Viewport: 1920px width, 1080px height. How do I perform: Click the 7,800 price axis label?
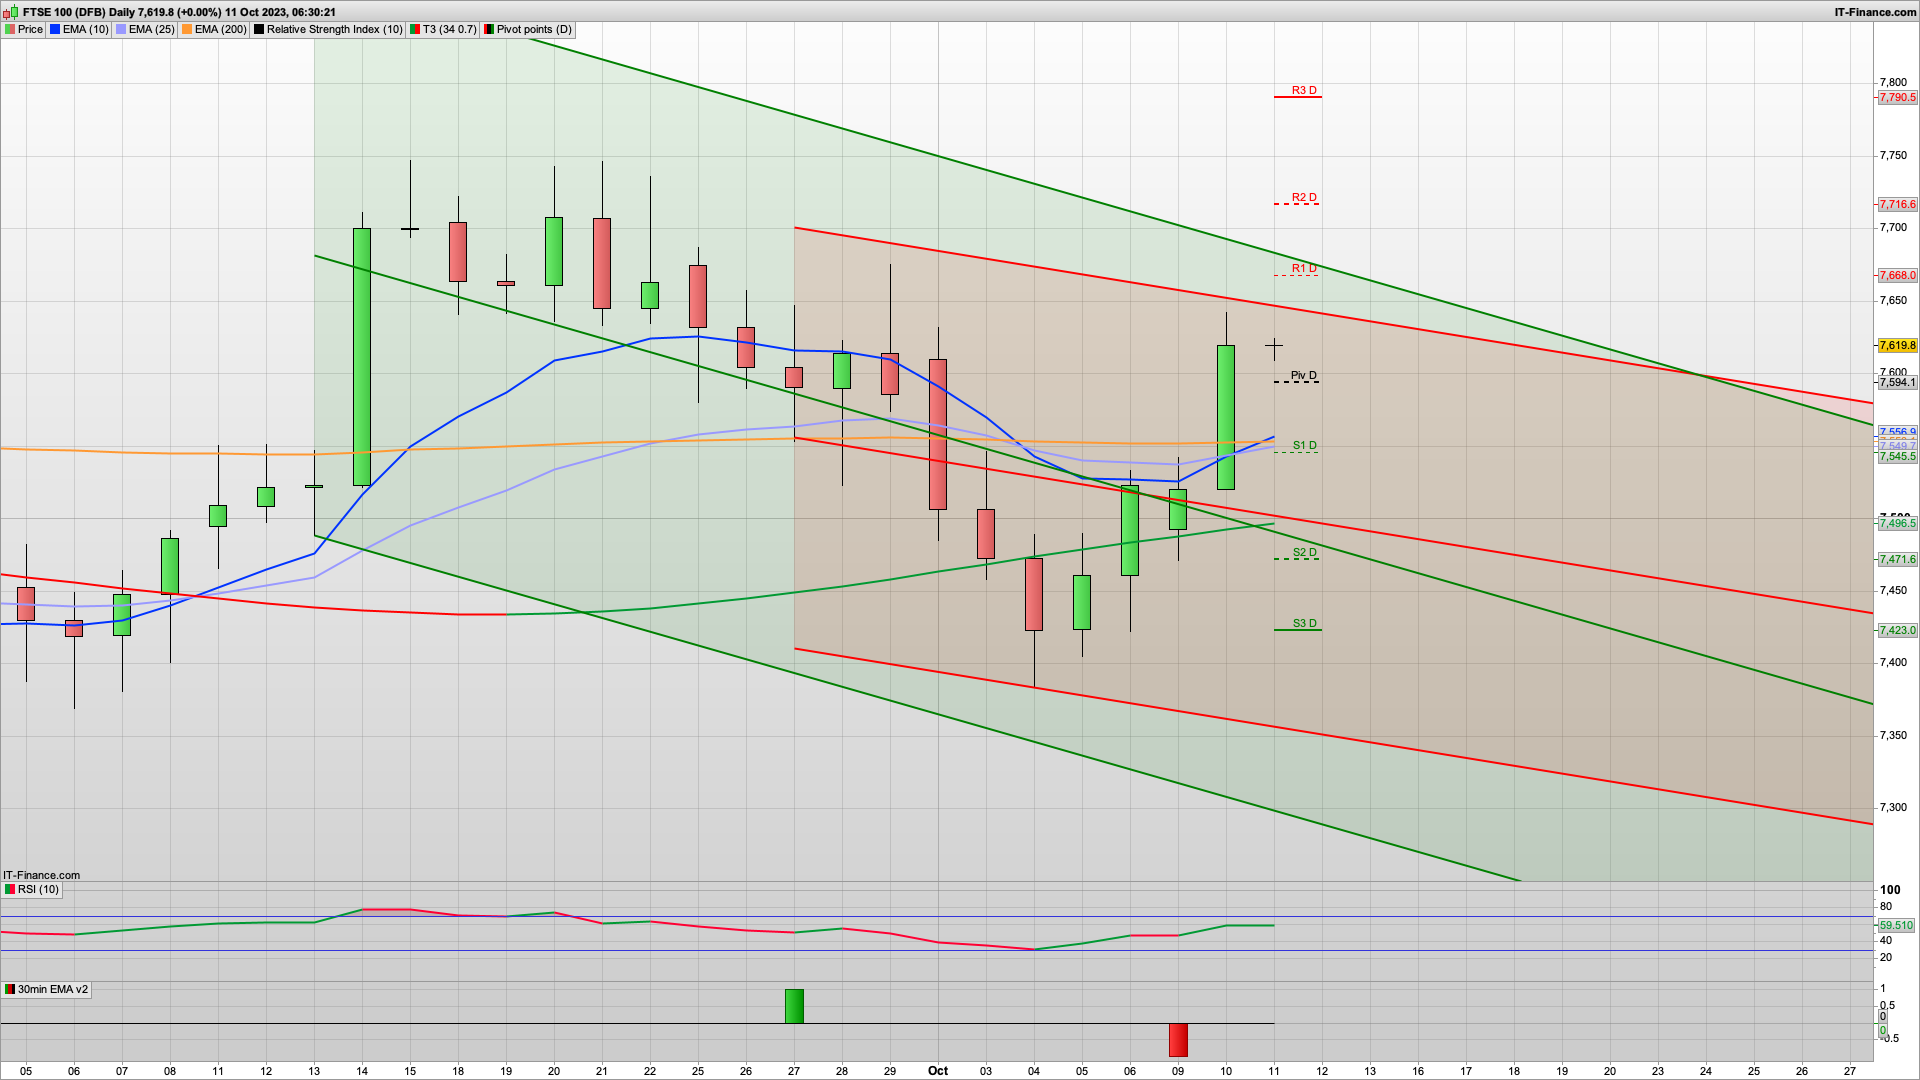click(1893, 82)
